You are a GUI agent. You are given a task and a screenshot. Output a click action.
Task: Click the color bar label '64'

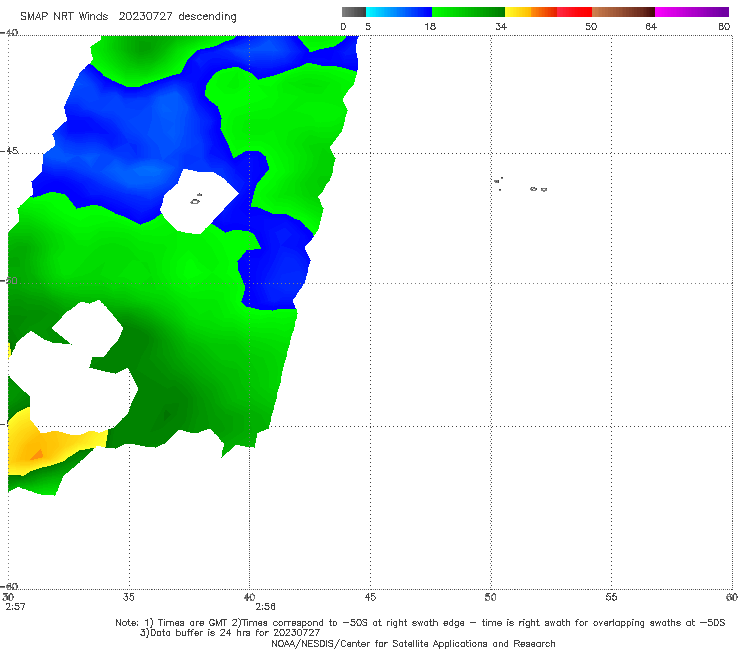[651, 27]
